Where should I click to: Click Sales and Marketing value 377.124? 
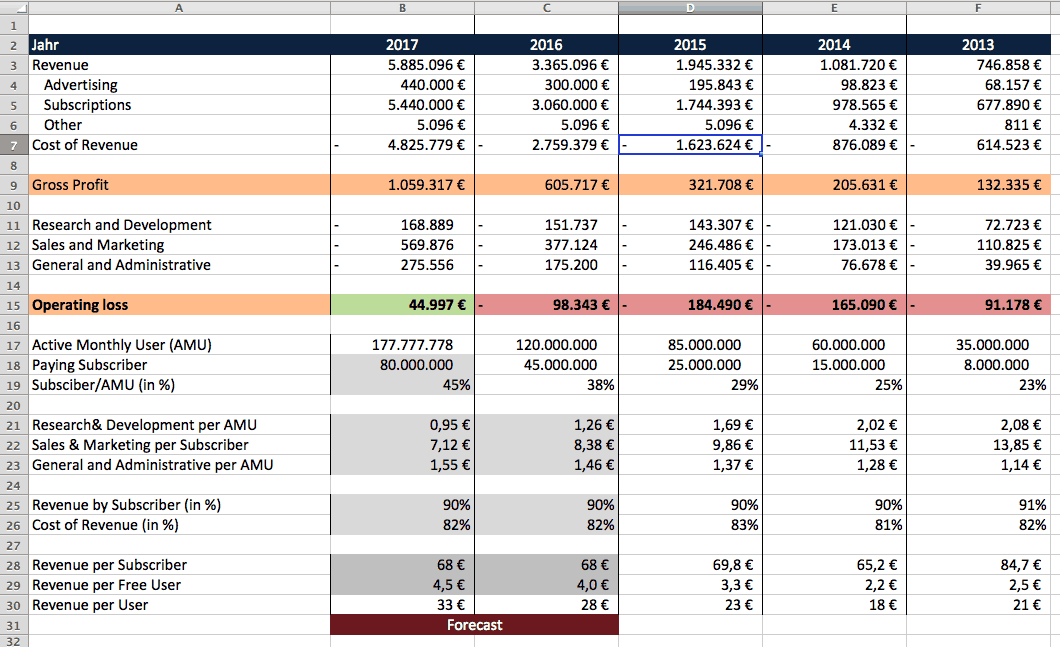[546, 245]
